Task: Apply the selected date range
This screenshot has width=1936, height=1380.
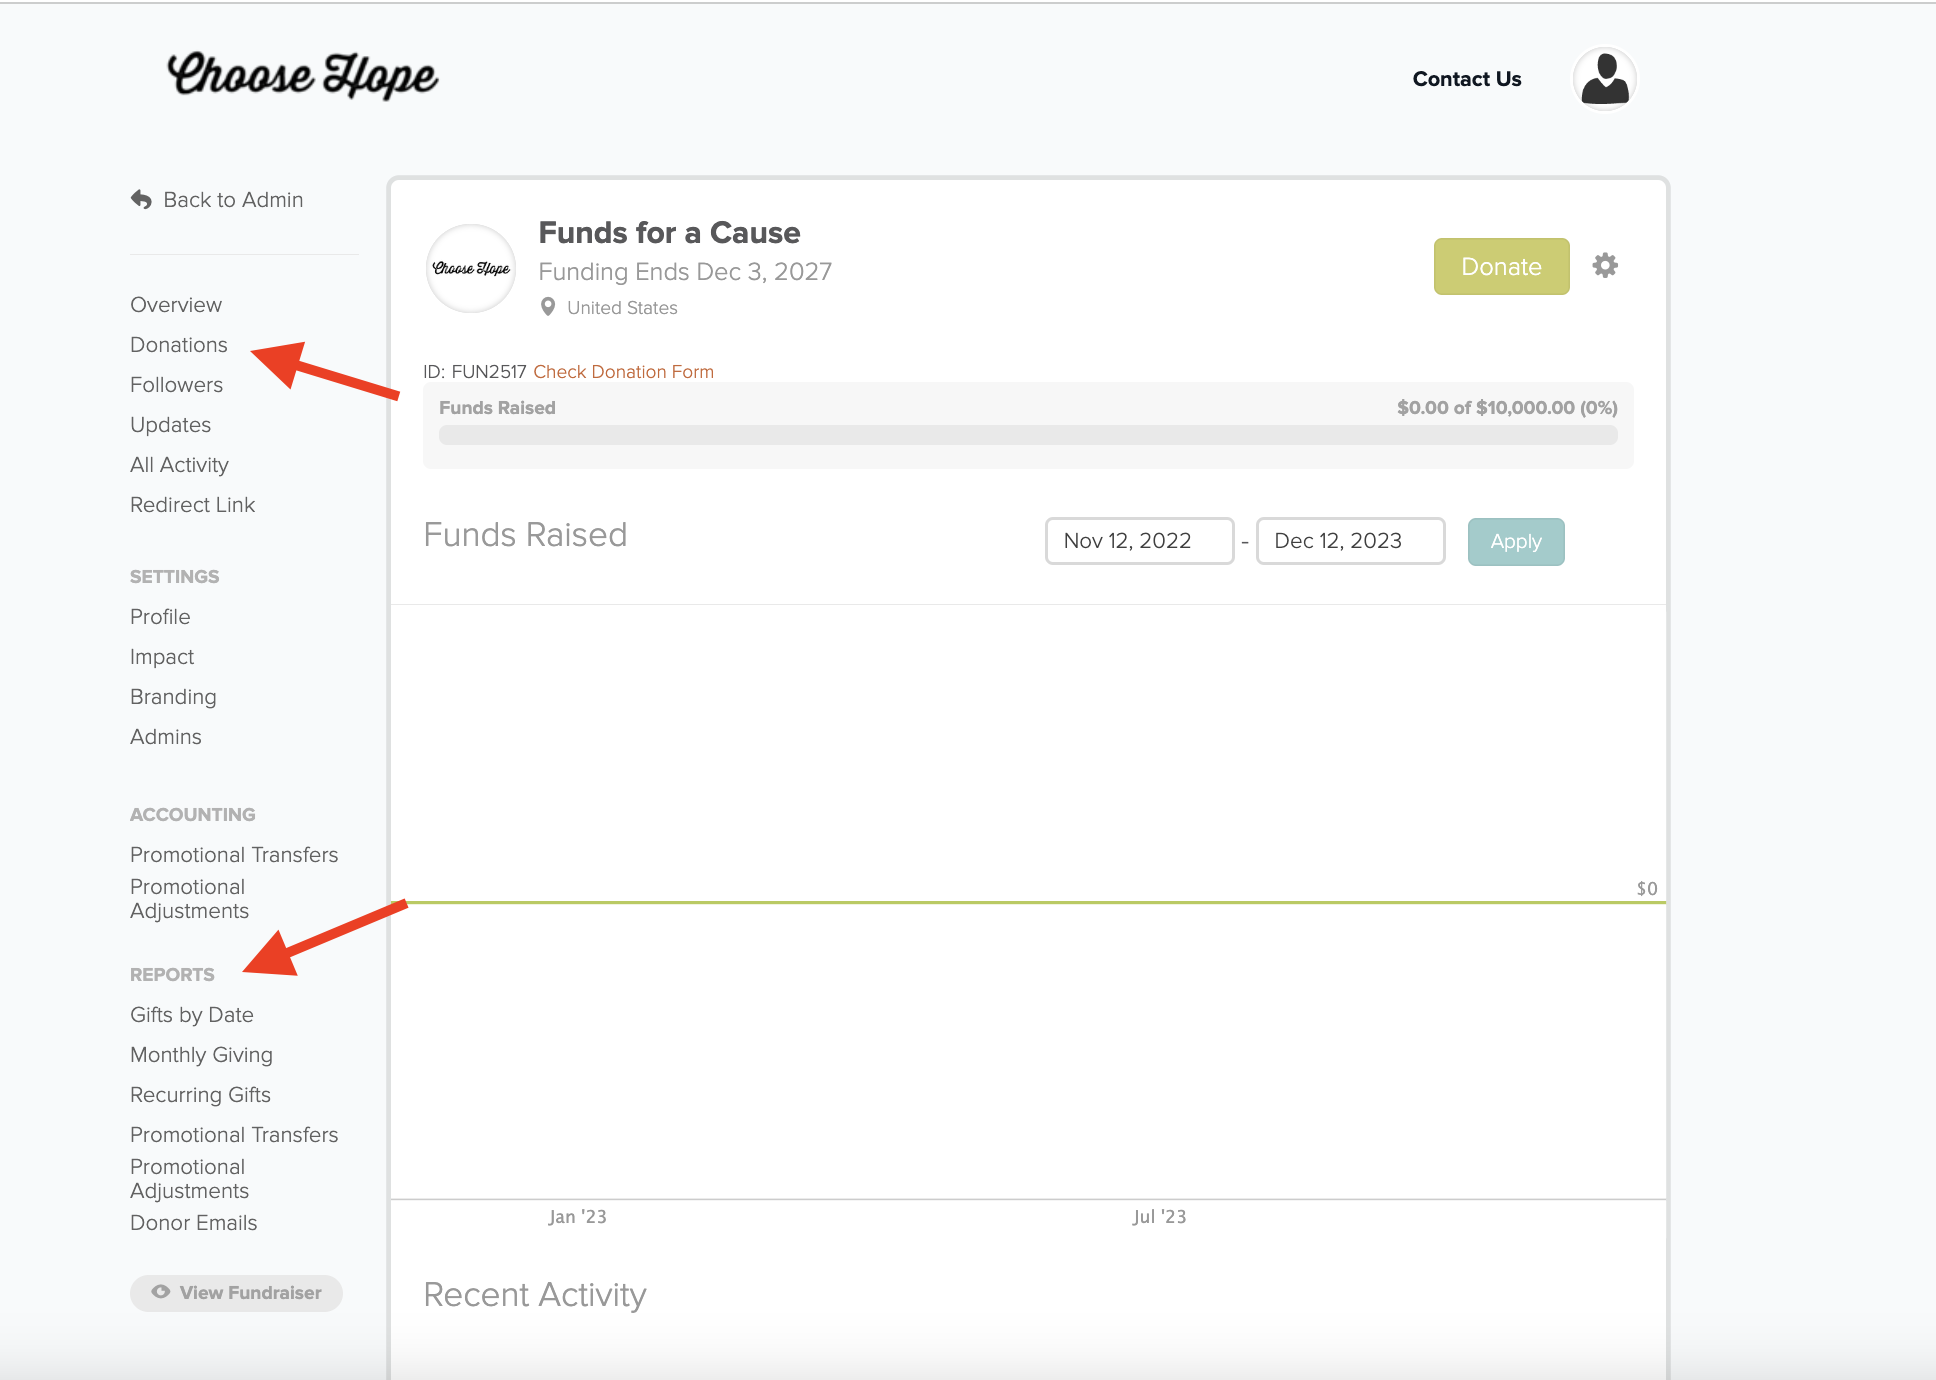Action: [1515, 541]
